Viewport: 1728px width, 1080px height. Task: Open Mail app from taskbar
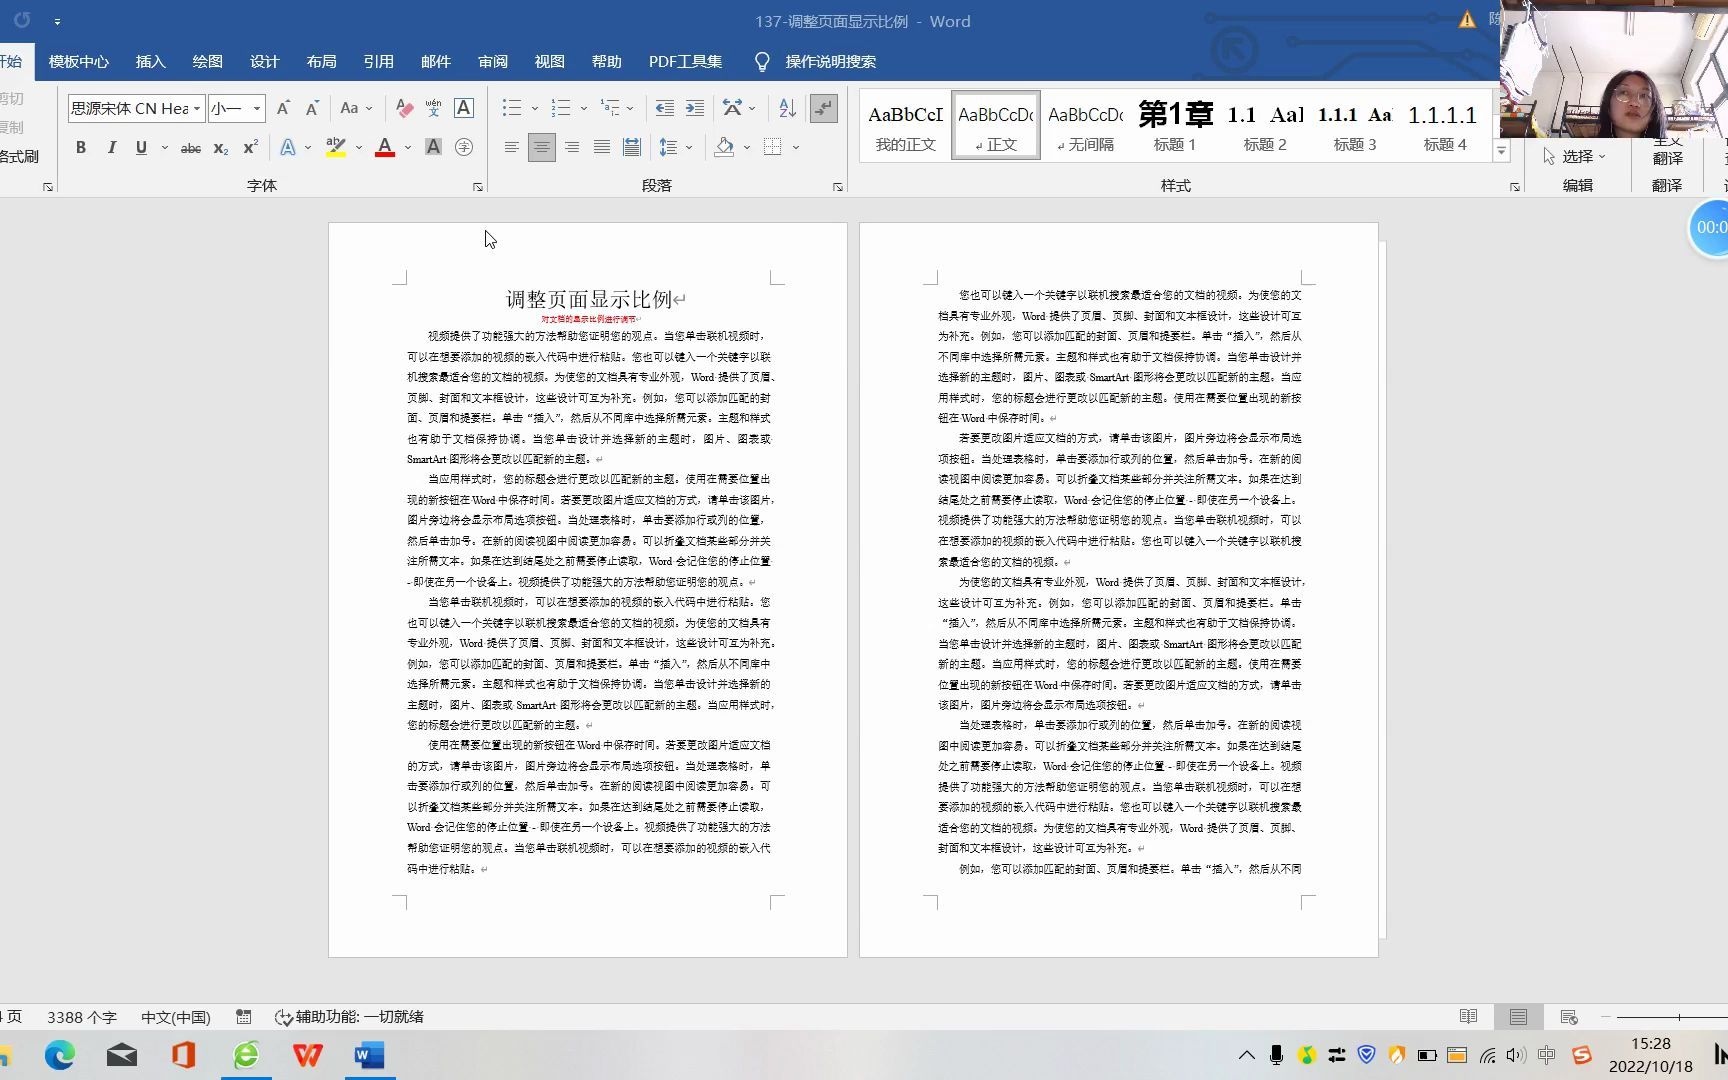(x=122, y=1055)
